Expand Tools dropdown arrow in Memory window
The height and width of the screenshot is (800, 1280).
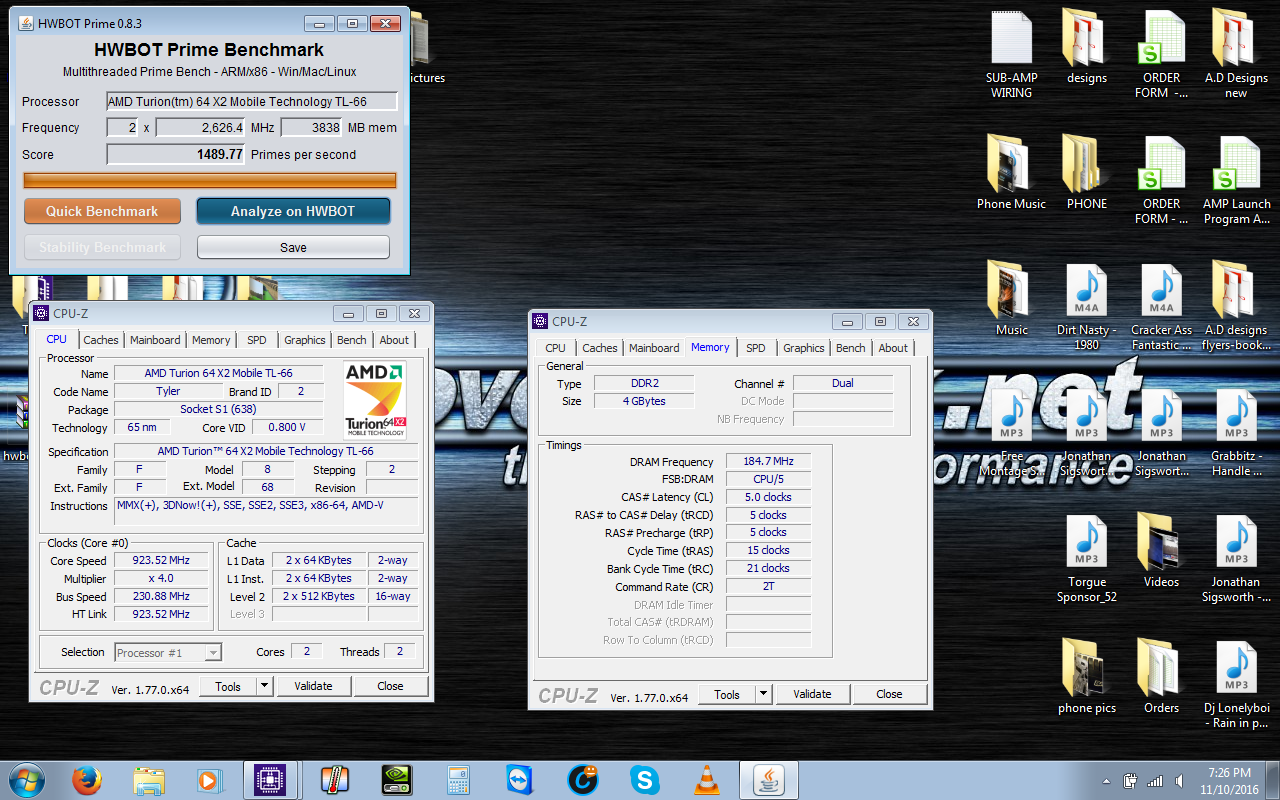(763, 694)
